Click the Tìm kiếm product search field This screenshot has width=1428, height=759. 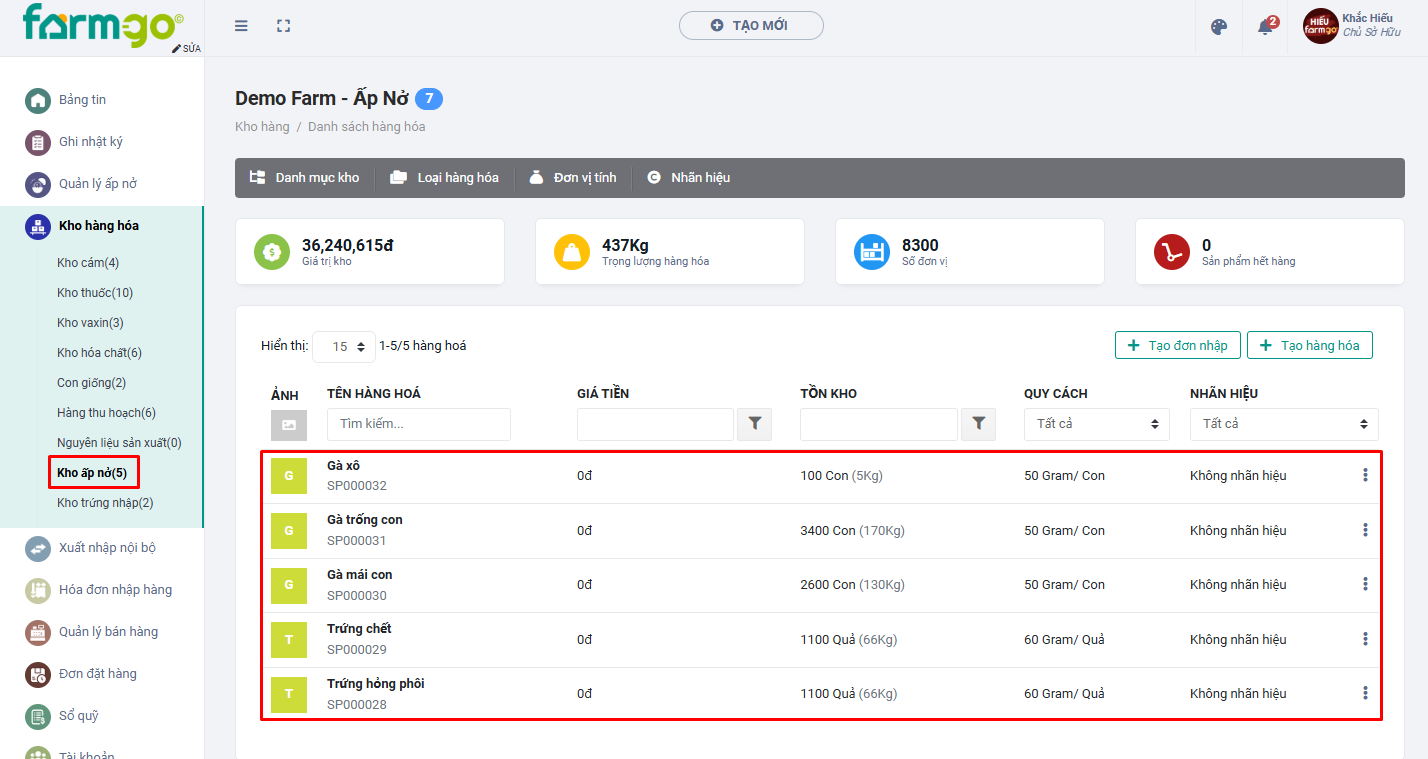click(418, 424)
